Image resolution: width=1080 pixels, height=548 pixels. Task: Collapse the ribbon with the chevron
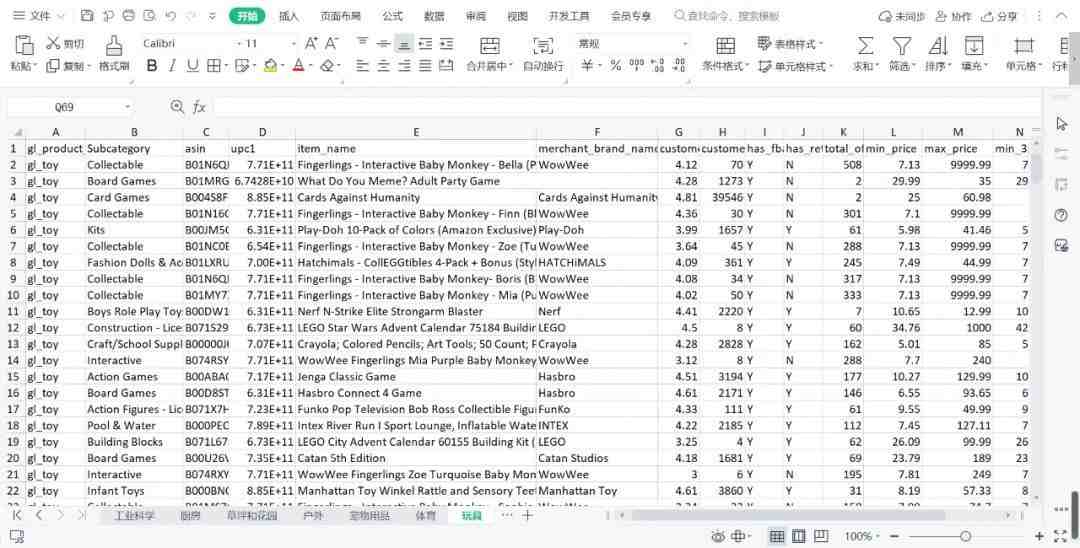click(x=1061, y=16)
